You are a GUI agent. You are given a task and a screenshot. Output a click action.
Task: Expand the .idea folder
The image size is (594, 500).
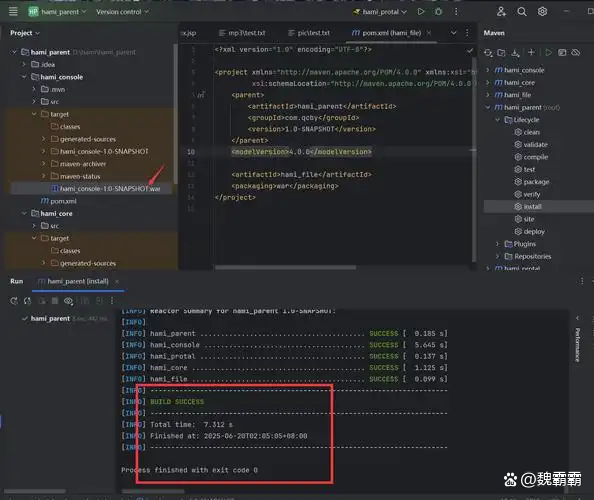24,64
